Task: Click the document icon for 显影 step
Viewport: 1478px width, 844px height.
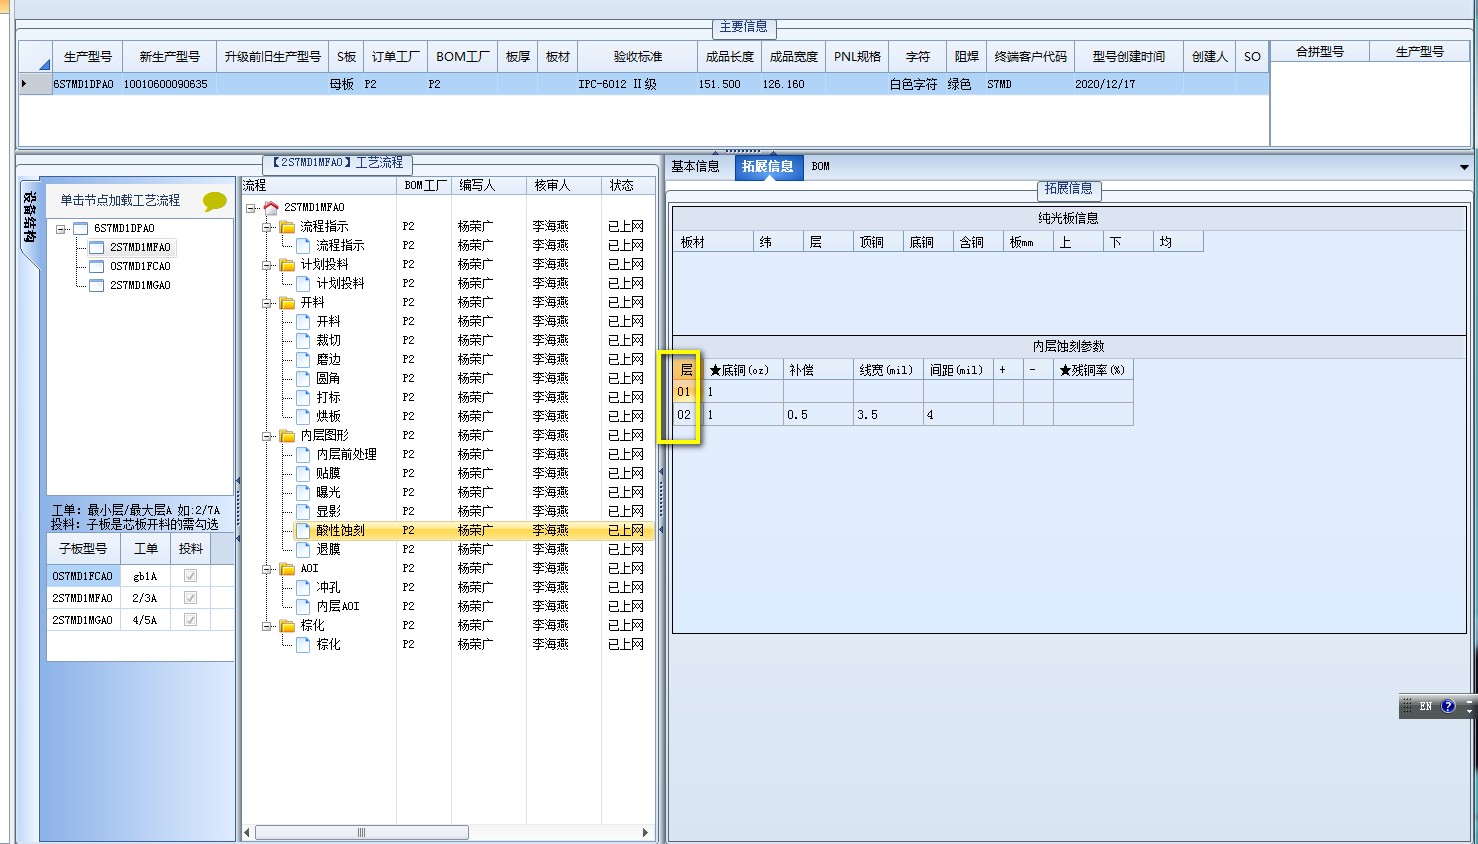Action: (303, 511)
